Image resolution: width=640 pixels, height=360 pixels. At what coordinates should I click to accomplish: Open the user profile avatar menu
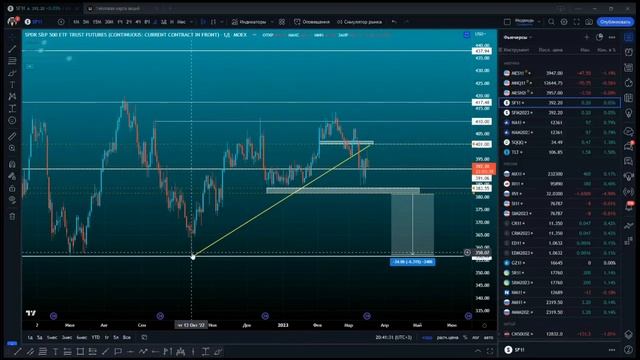(x=12, y=22)
